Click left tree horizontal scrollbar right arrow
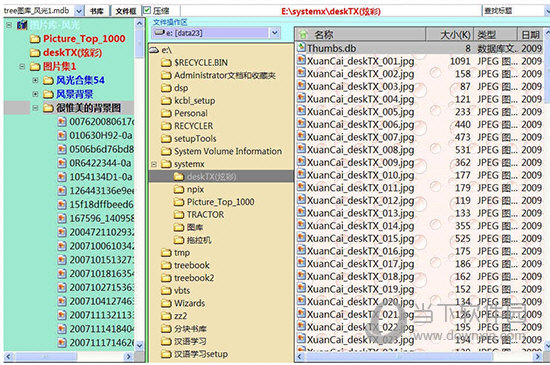The width and height of the screenshot is (550, 365). click(128, 357)
